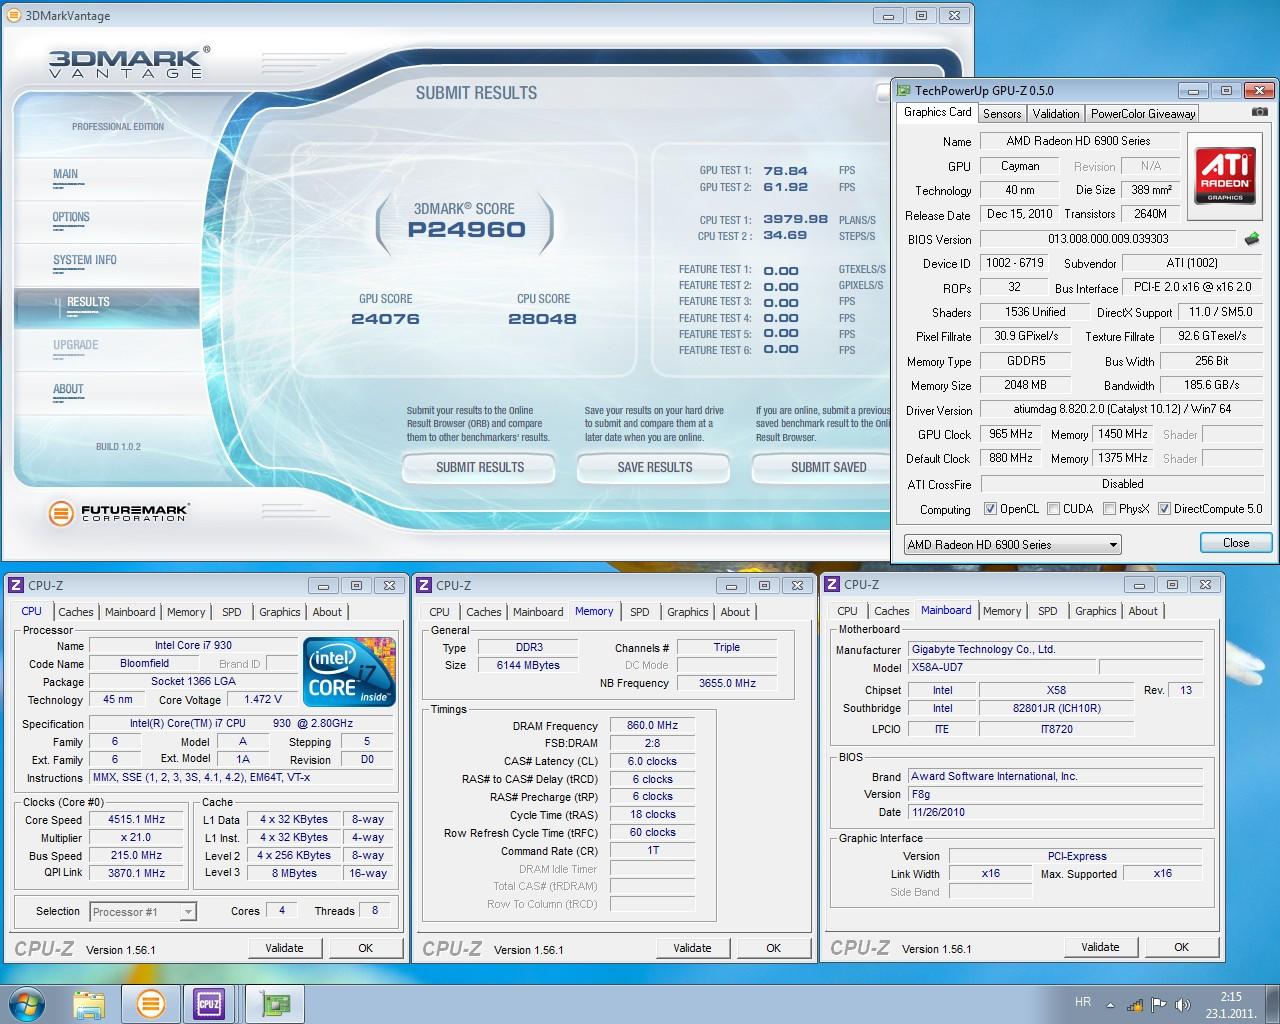Click the green BIOS save chip icon
This screenshot has height=1024, width=1280.
coord(1251,239)
